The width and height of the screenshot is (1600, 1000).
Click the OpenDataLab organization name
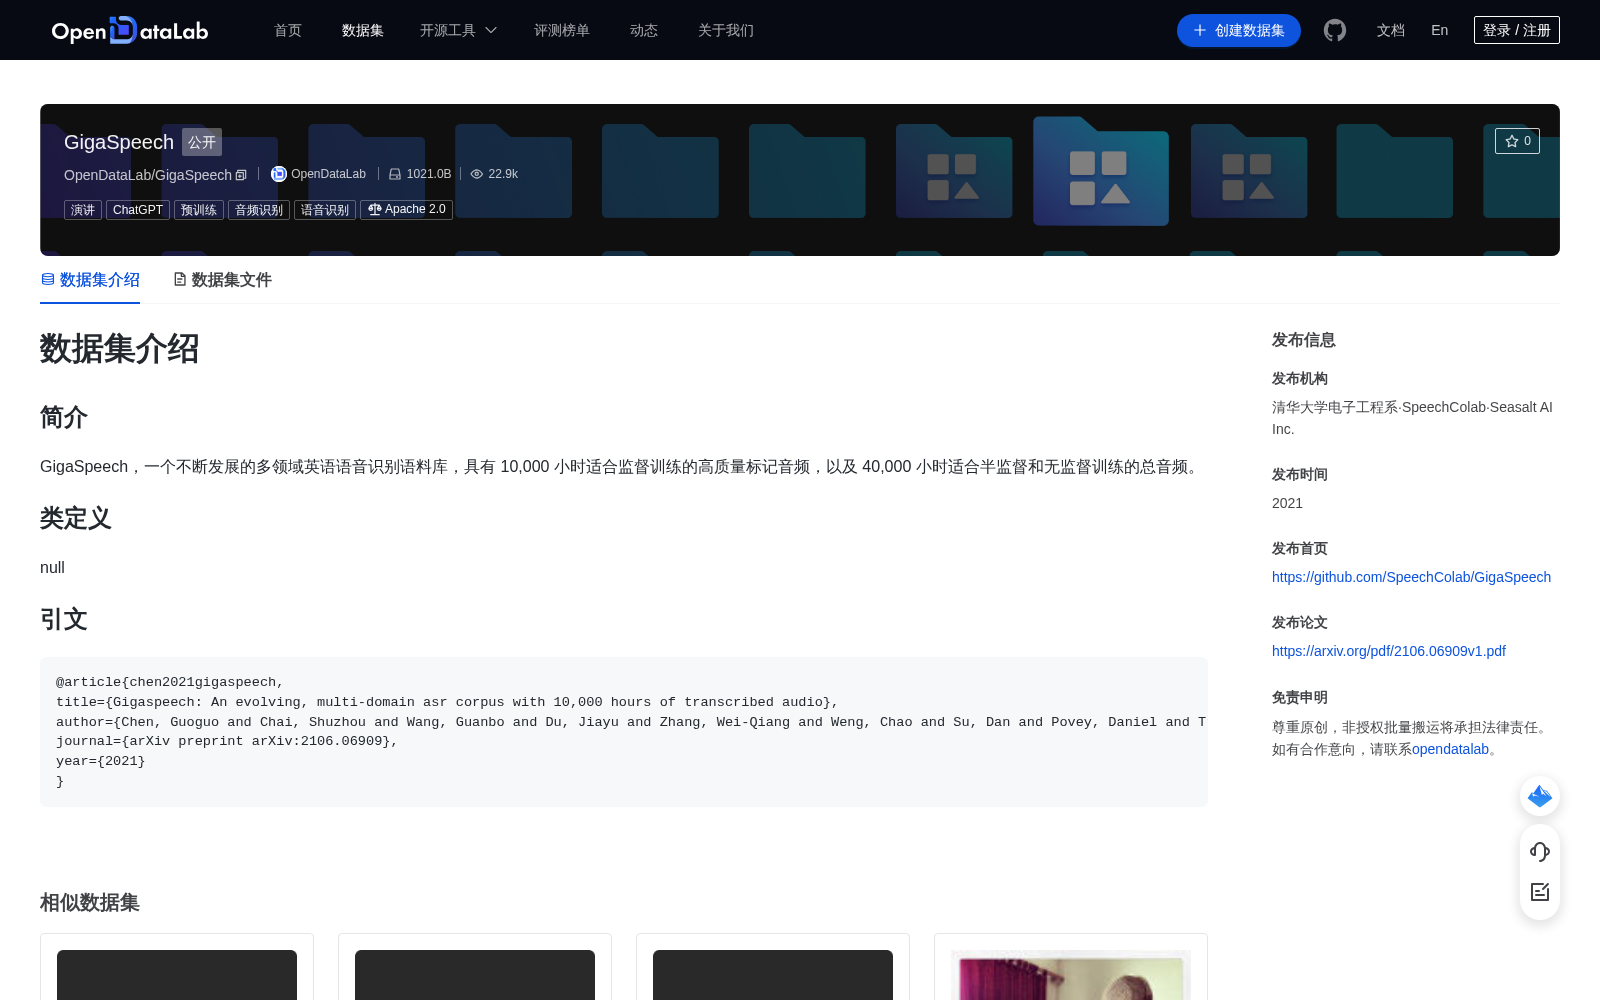point(328,174)
